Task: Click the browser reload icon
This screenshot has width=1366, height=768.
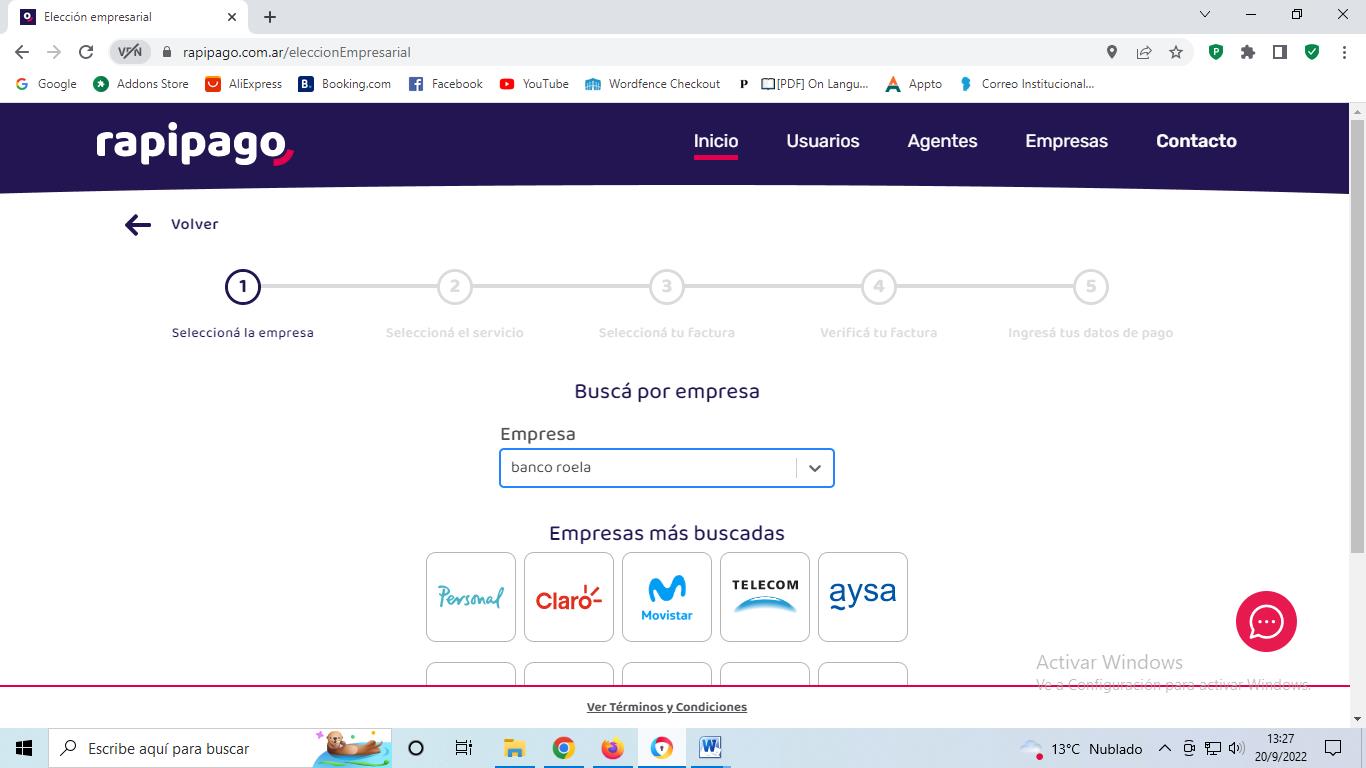Action: click(86, 52)
